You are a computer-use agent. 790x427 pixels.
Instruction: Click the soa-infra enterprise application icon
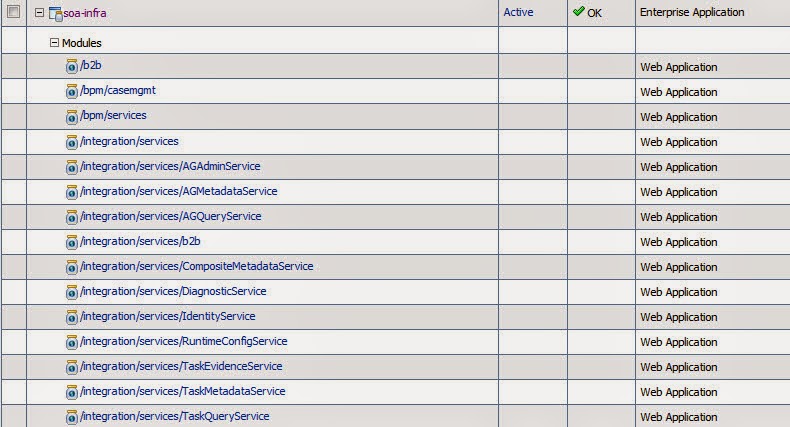click(55, 13)
